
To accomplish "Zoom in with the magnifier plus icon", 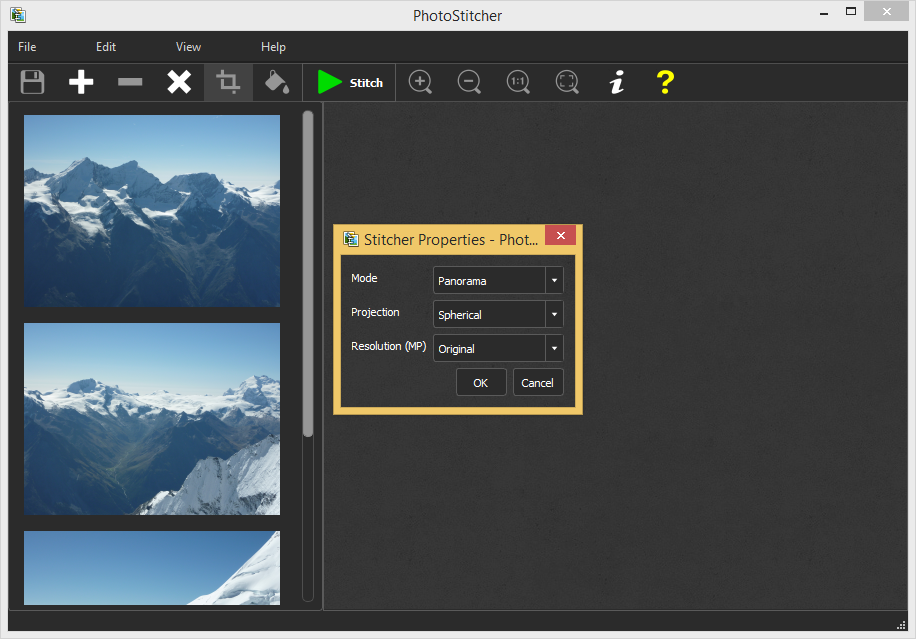I will [x=420, y=82].
